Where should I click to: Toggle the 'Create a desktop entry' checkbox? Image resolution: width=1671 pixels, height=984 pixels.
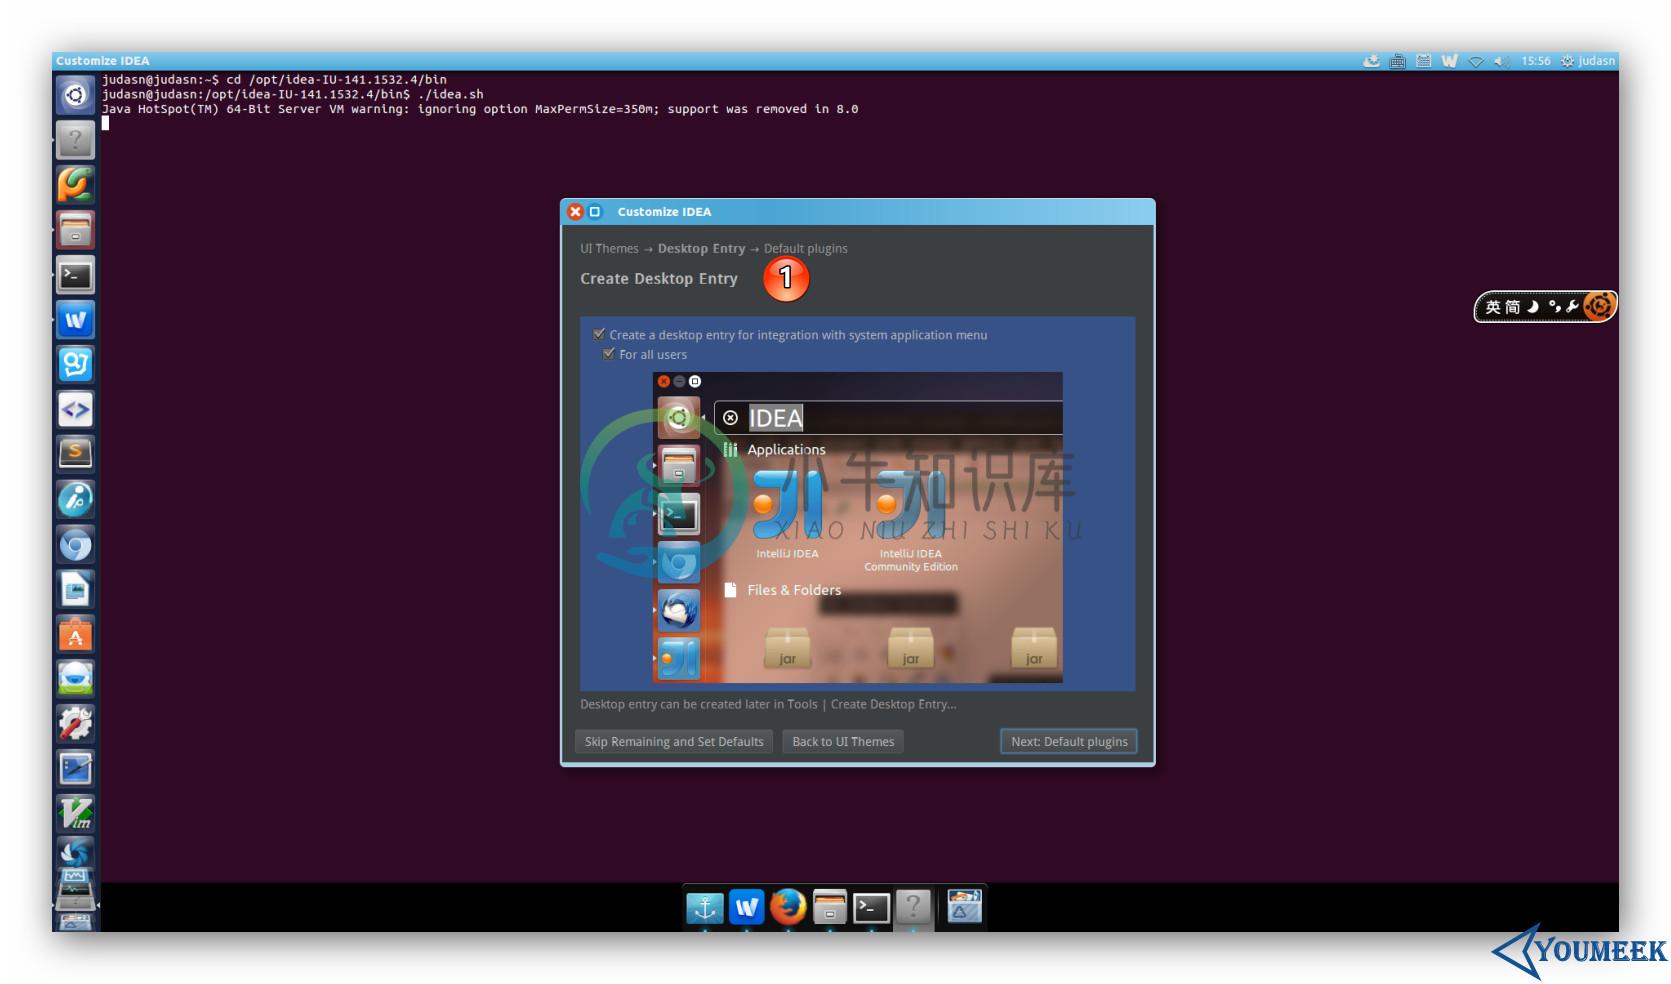tap(599, 334)
